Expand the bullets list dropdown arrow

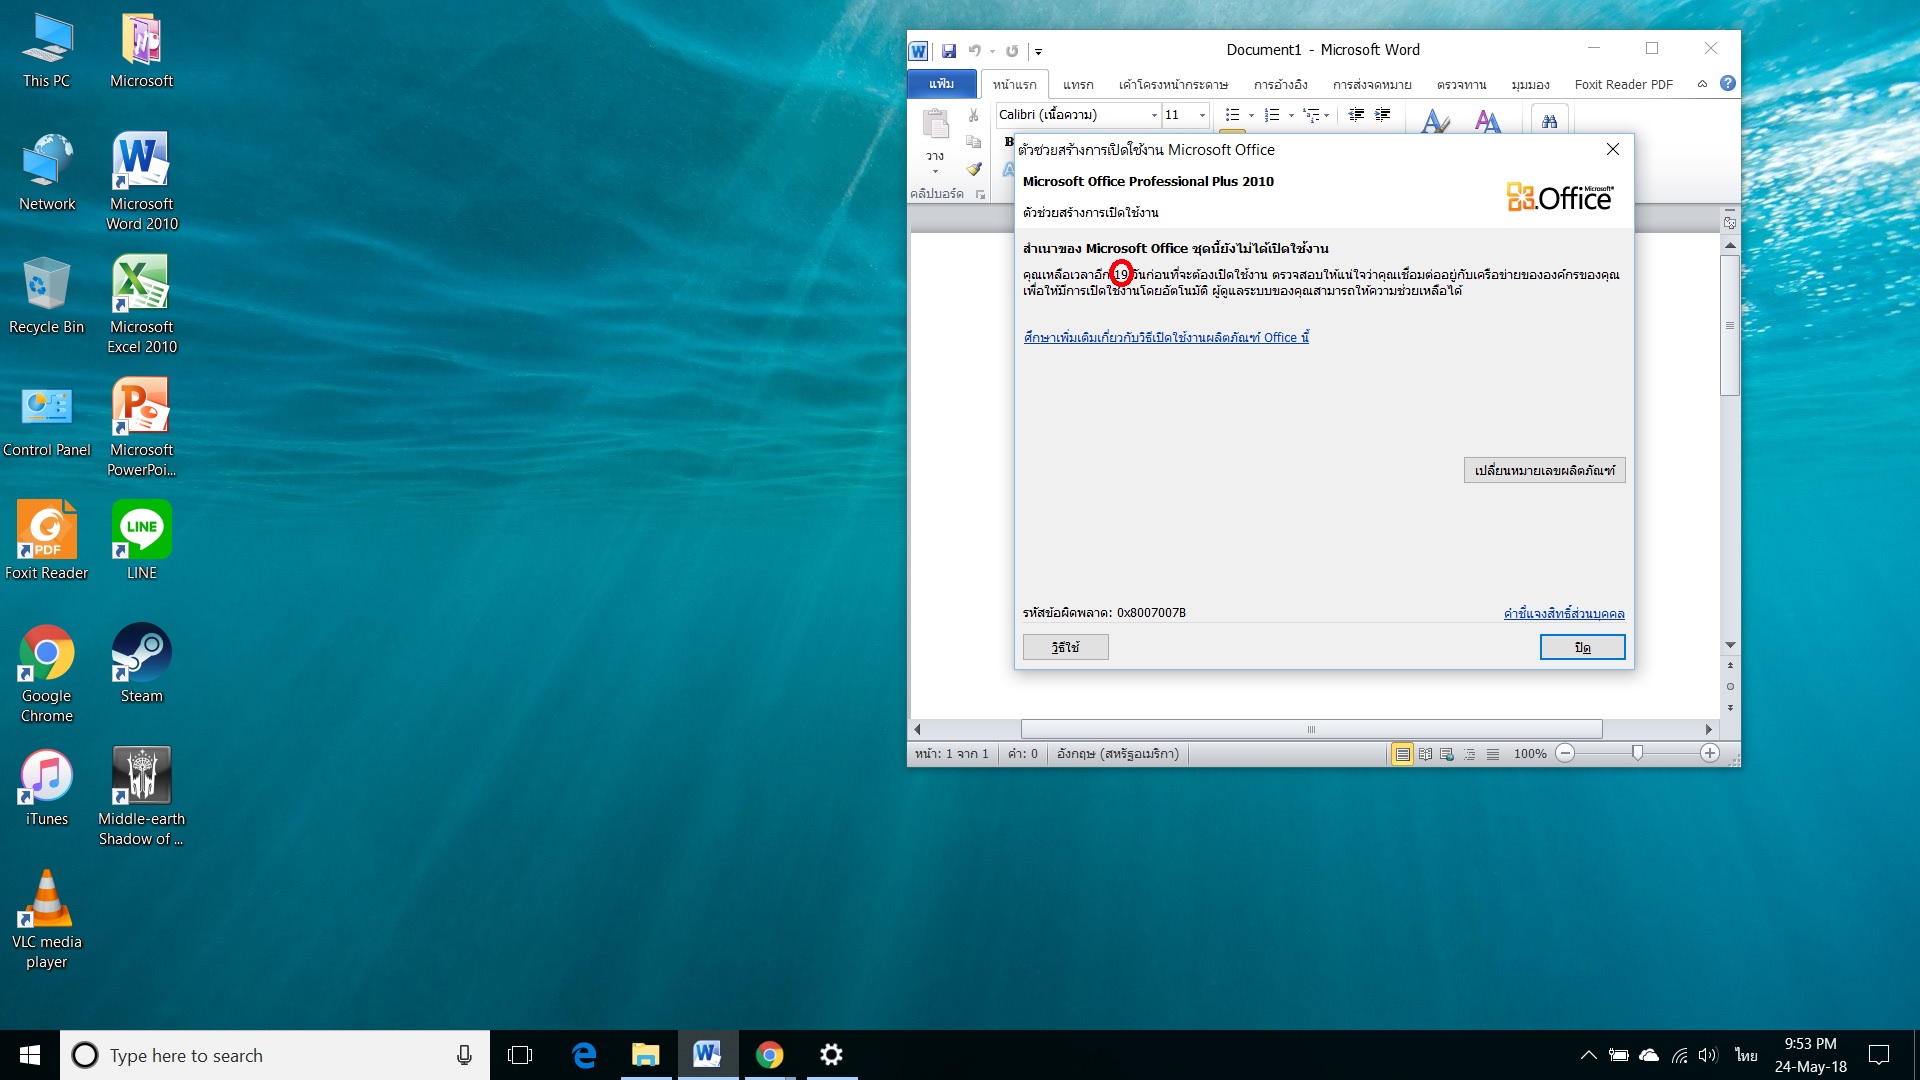pos(1251,115)
